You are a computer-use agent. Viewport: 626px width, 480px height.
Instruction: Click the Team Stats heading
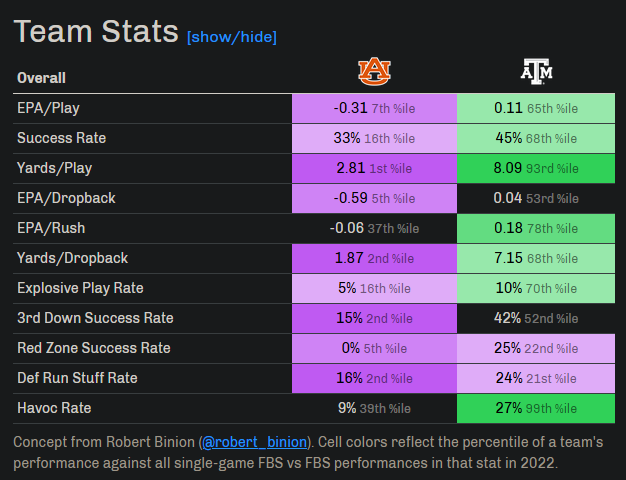[x=96, y=31]
